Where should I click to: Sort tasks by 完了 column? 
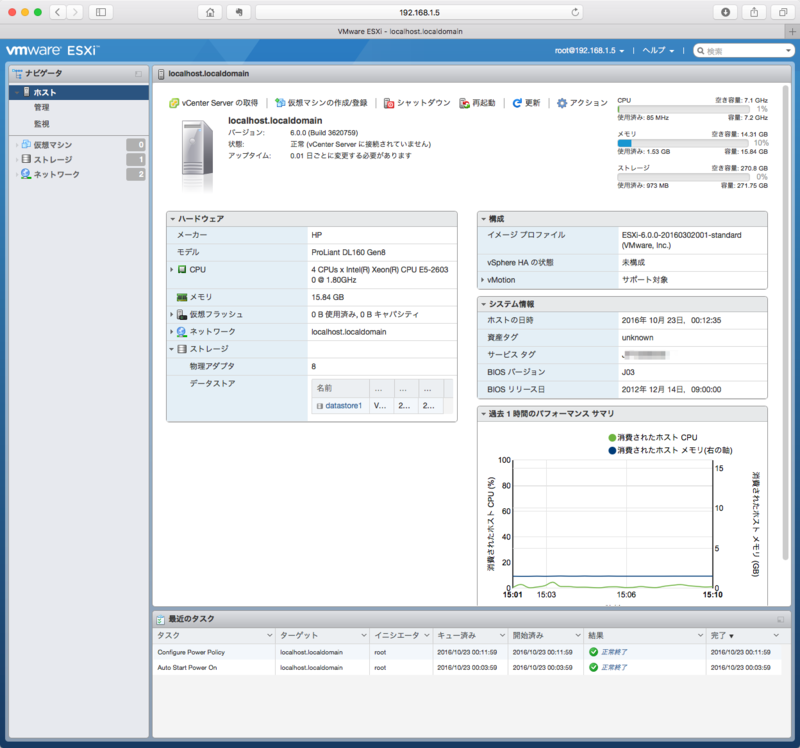744,635
